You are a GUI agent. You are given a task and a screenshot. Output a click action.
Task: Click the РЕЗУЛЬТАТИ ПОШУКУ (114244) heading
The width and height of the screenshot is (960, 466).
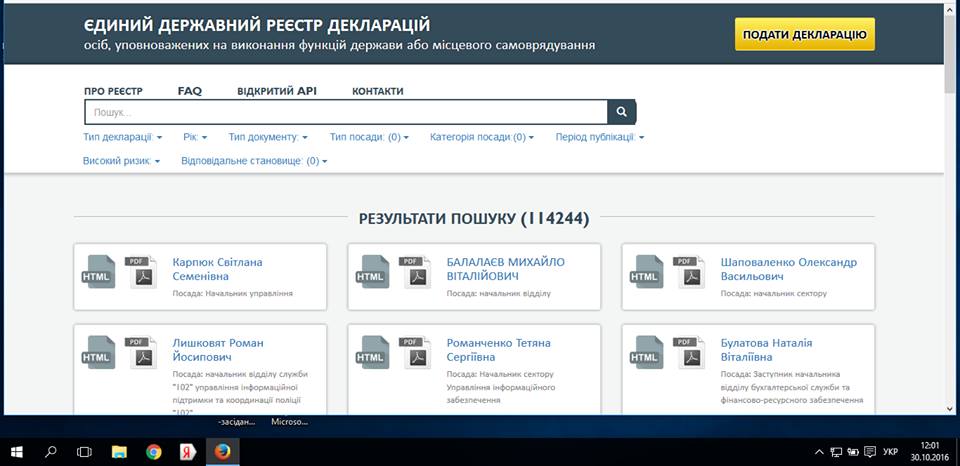pyautogui.click(x=474, y=219)
